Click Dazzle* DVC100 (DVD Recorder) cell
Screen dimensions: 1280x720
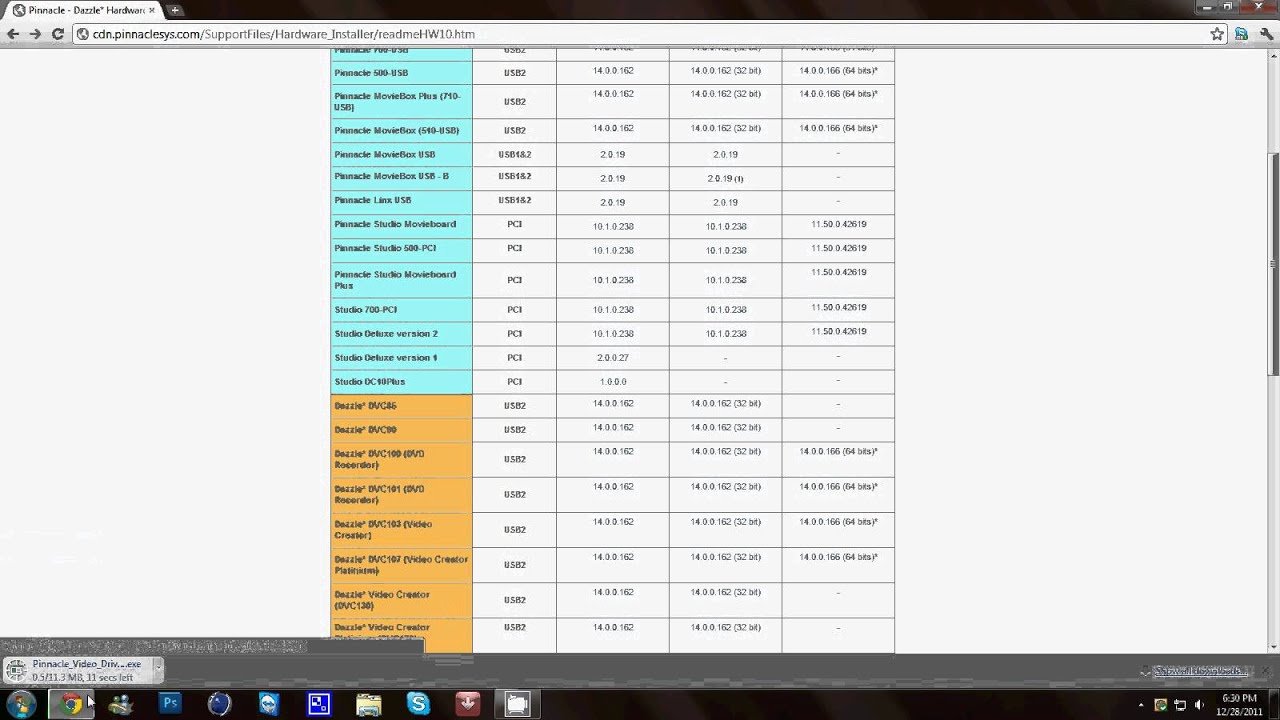401,460
